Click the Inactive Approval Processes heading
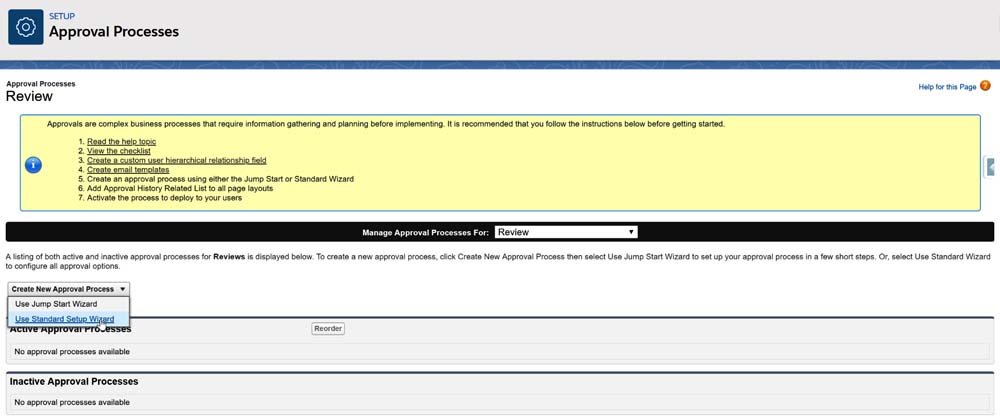This screenshot has height=420, width=1000. [74, 381]
